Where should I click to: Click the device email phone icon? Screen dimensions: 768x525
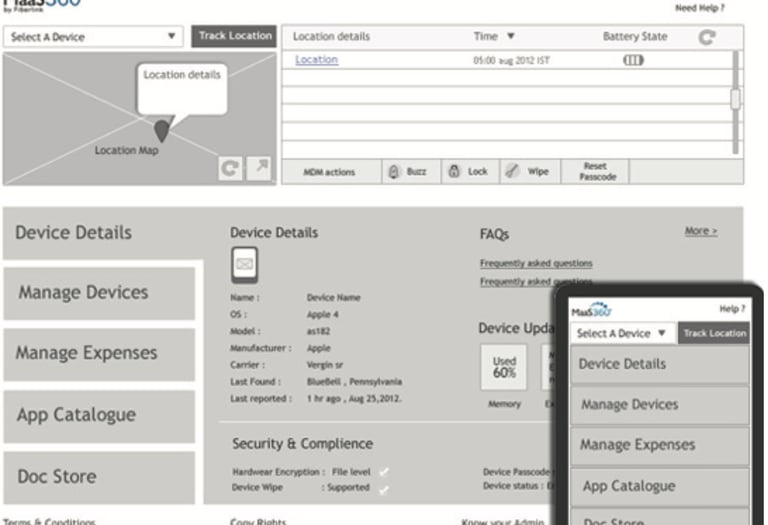(x=244, y=265)
